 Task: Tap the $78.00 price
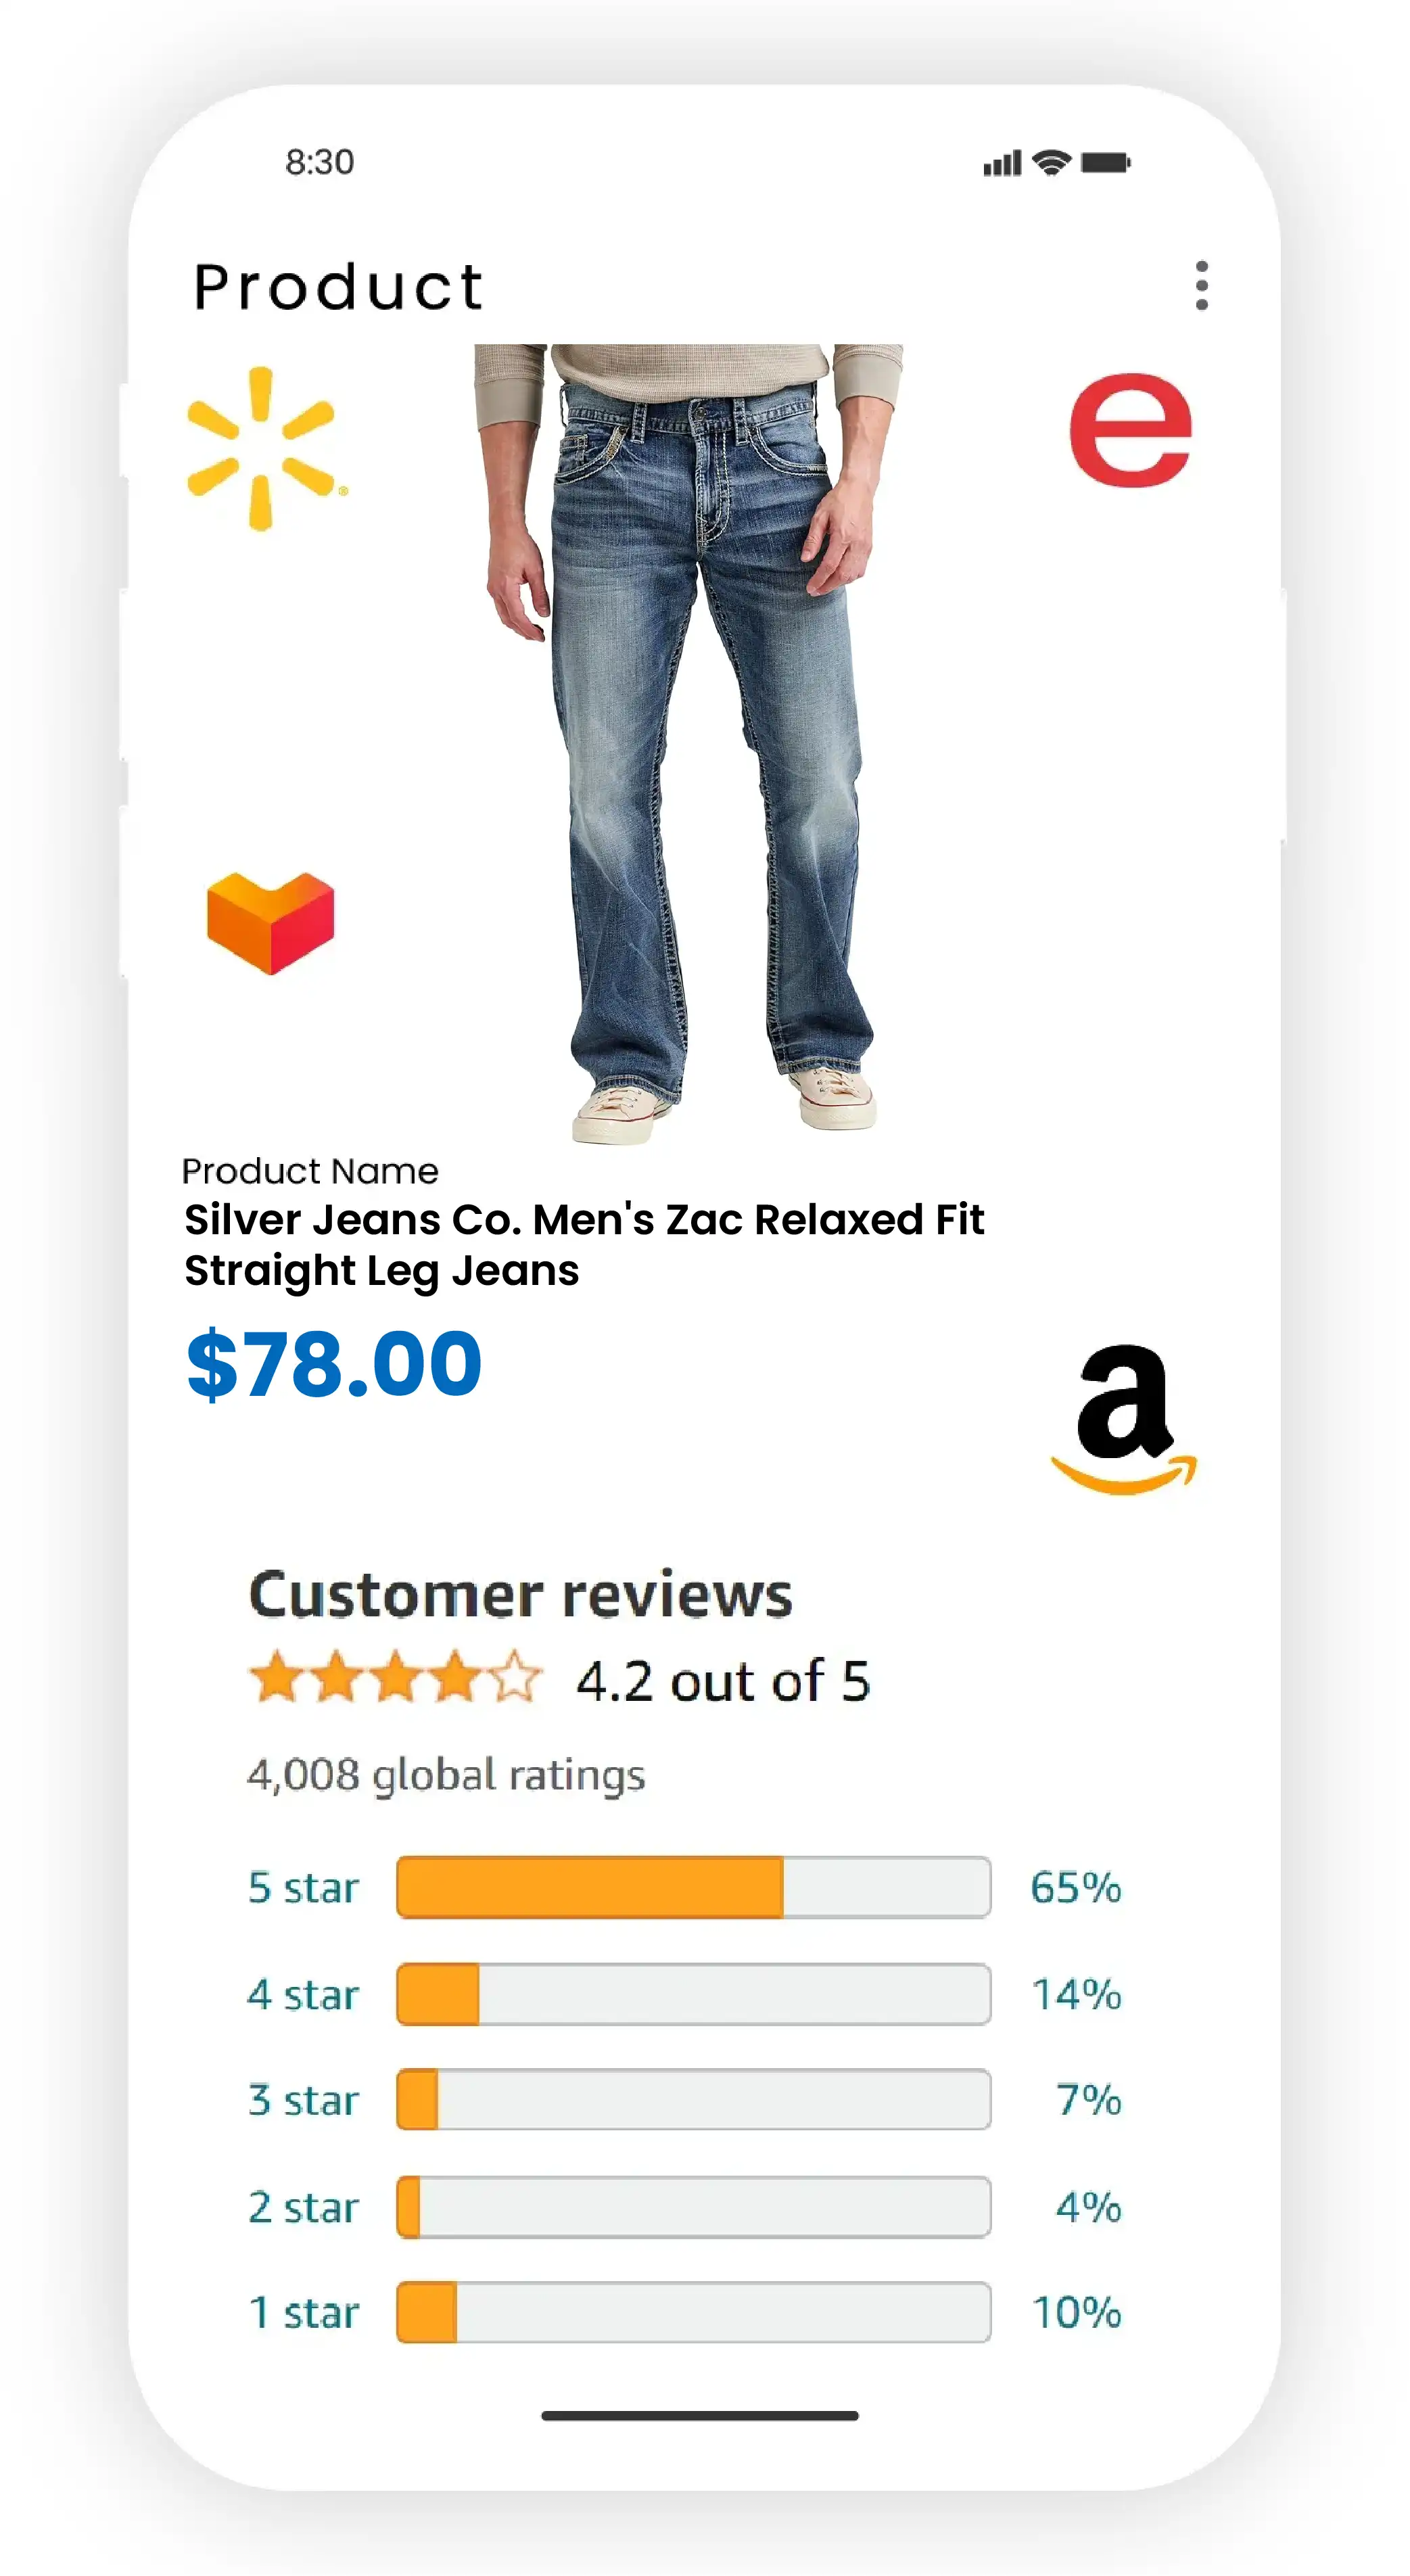(334, 1363)
